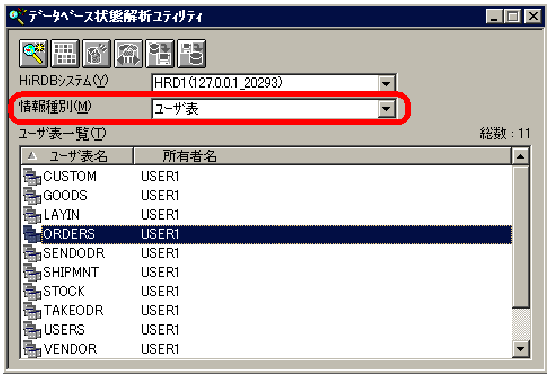Click the table icon beside STOCK
The width and height of the screenshot is (549, 377).
point(32,292)
